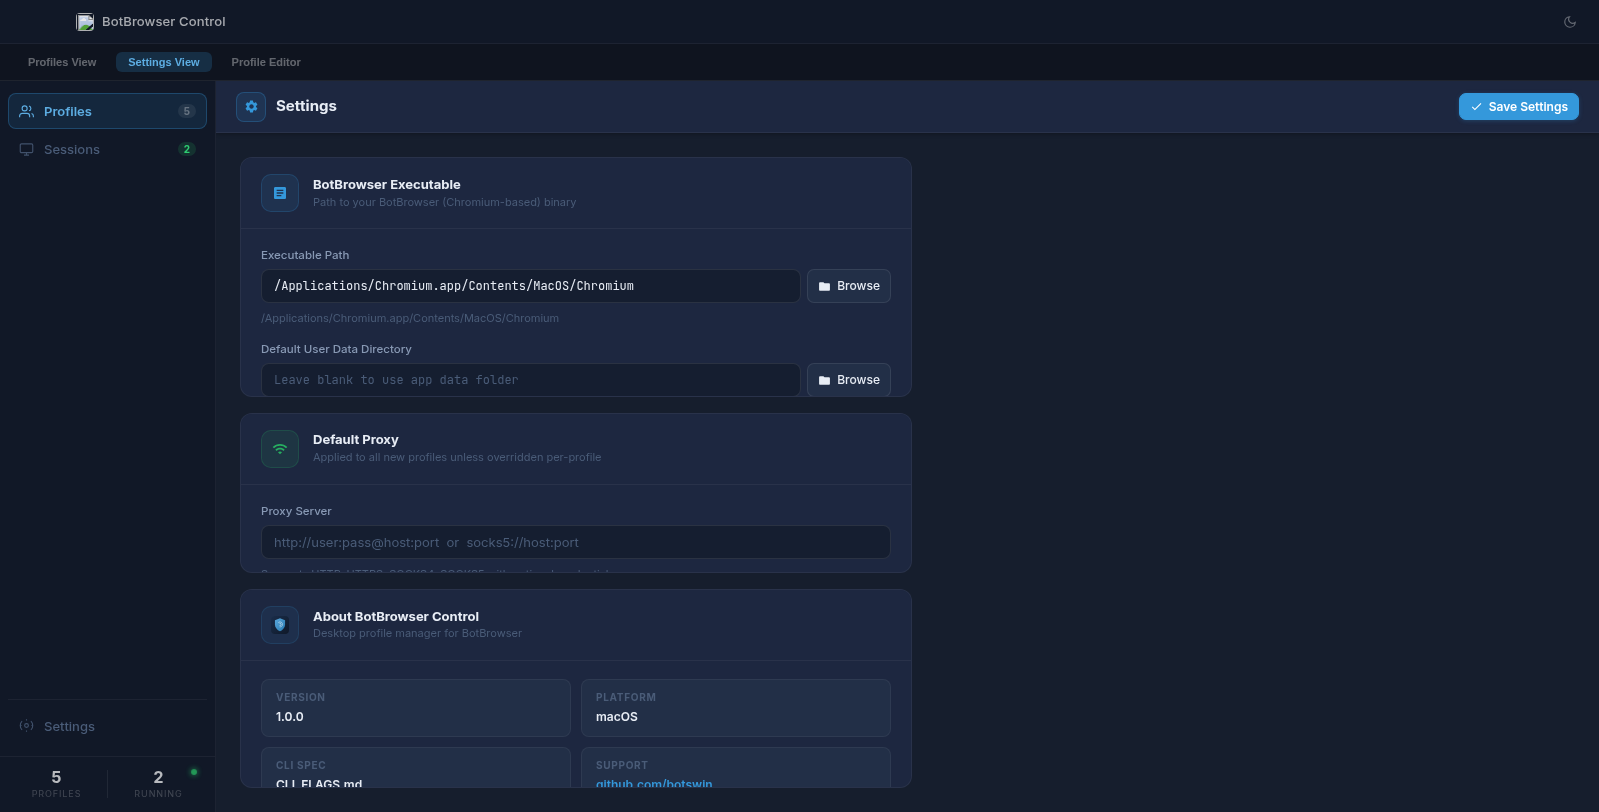The width and height of the screenshot is (1599, 812).
Task: Click the Profiles people icon in sidebar
Action: click(x=27, y=111)
